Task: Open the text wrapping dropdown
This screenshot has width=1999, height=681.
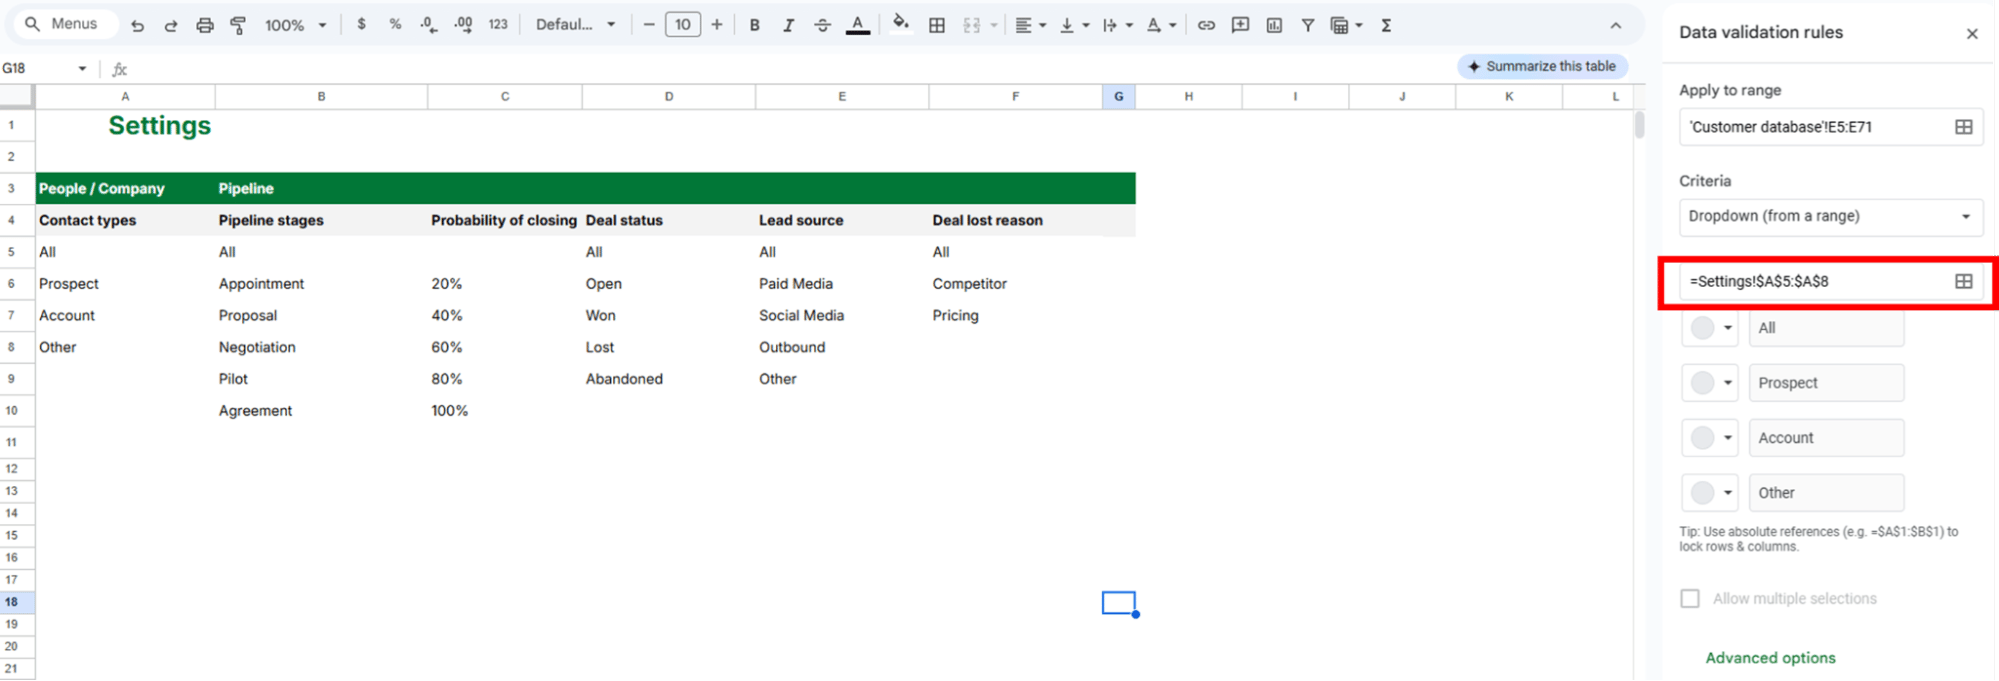Action: pos(1117,25)
